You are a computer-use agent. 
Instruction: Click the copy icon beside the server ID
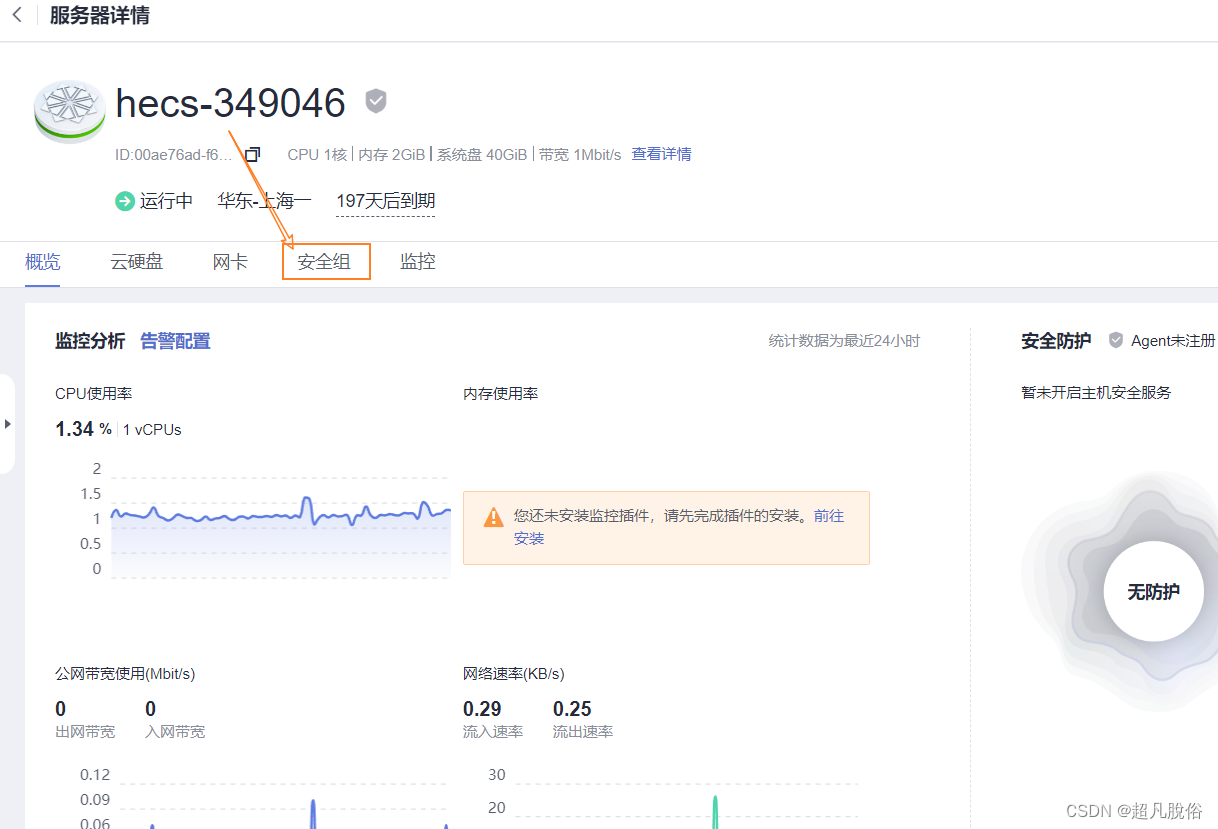coord(251,154)
